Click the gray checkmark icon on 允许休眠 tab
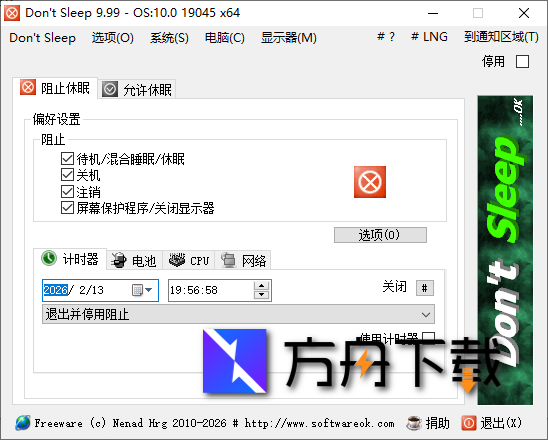Image resolution: width=548 pixels, height=440 pixels. coord(110,89)
